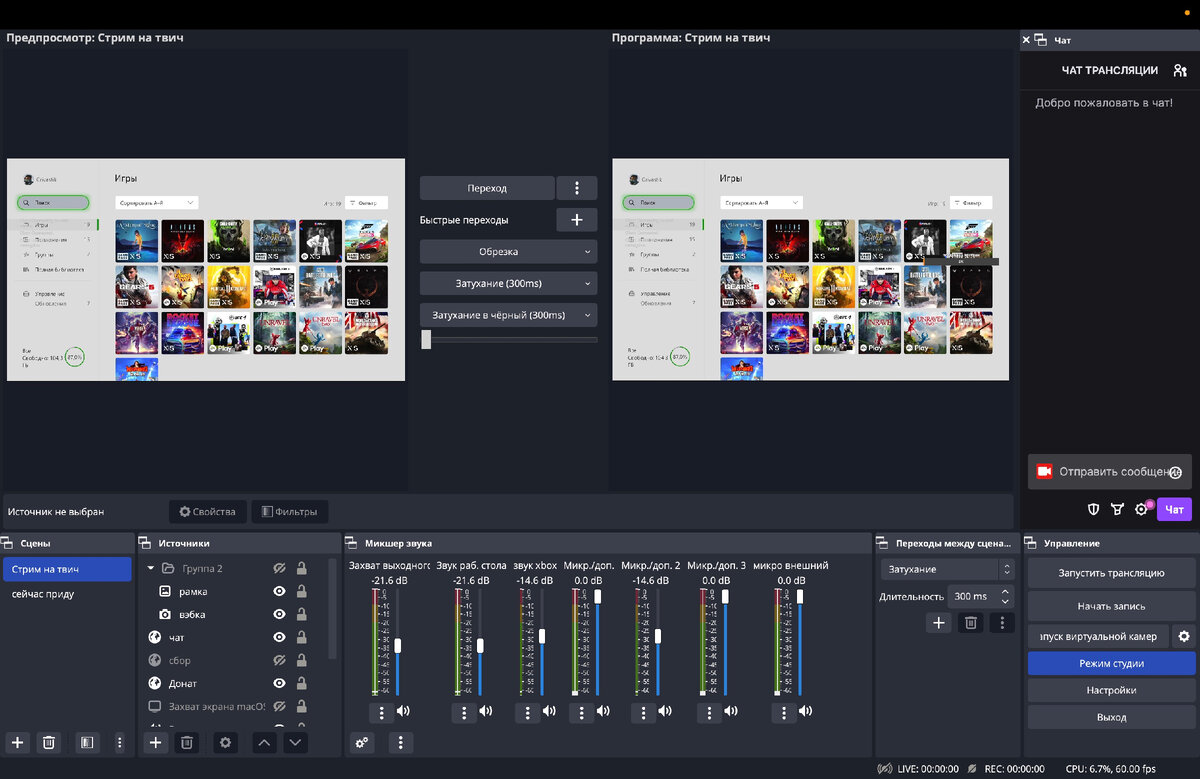
Task: Remove scene transition with trash icon
Action: click(x=970, y=622)
